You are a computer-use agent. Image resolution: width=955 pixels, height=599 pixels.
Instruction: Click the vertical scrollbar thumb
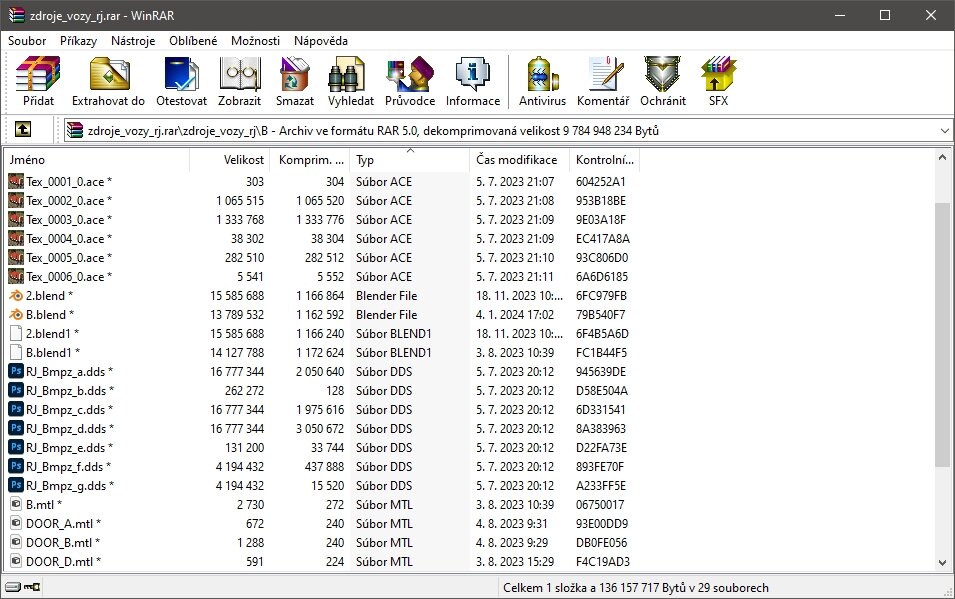(942, 335)
